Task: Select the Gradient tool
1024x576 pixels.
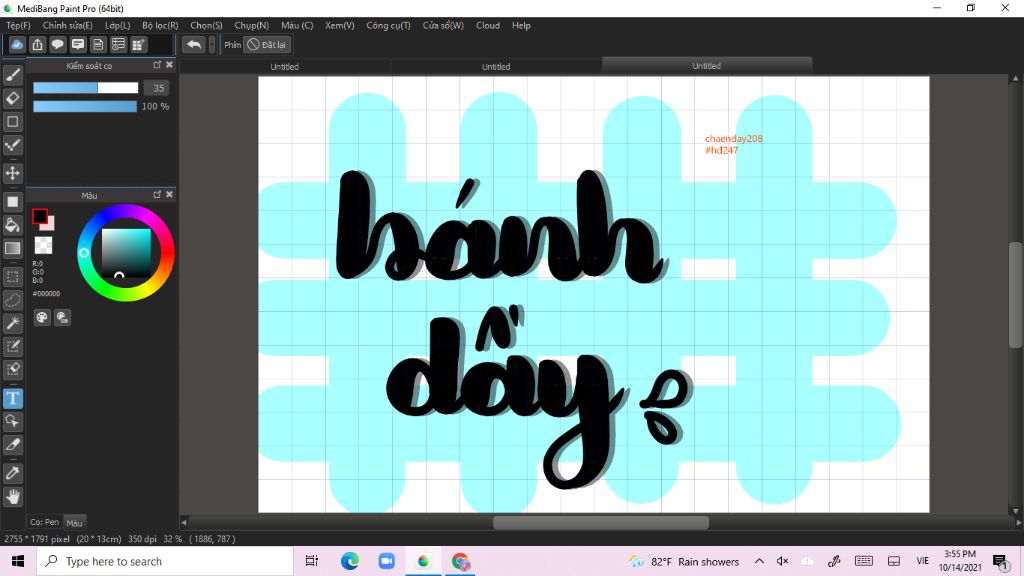Action: 12,248
